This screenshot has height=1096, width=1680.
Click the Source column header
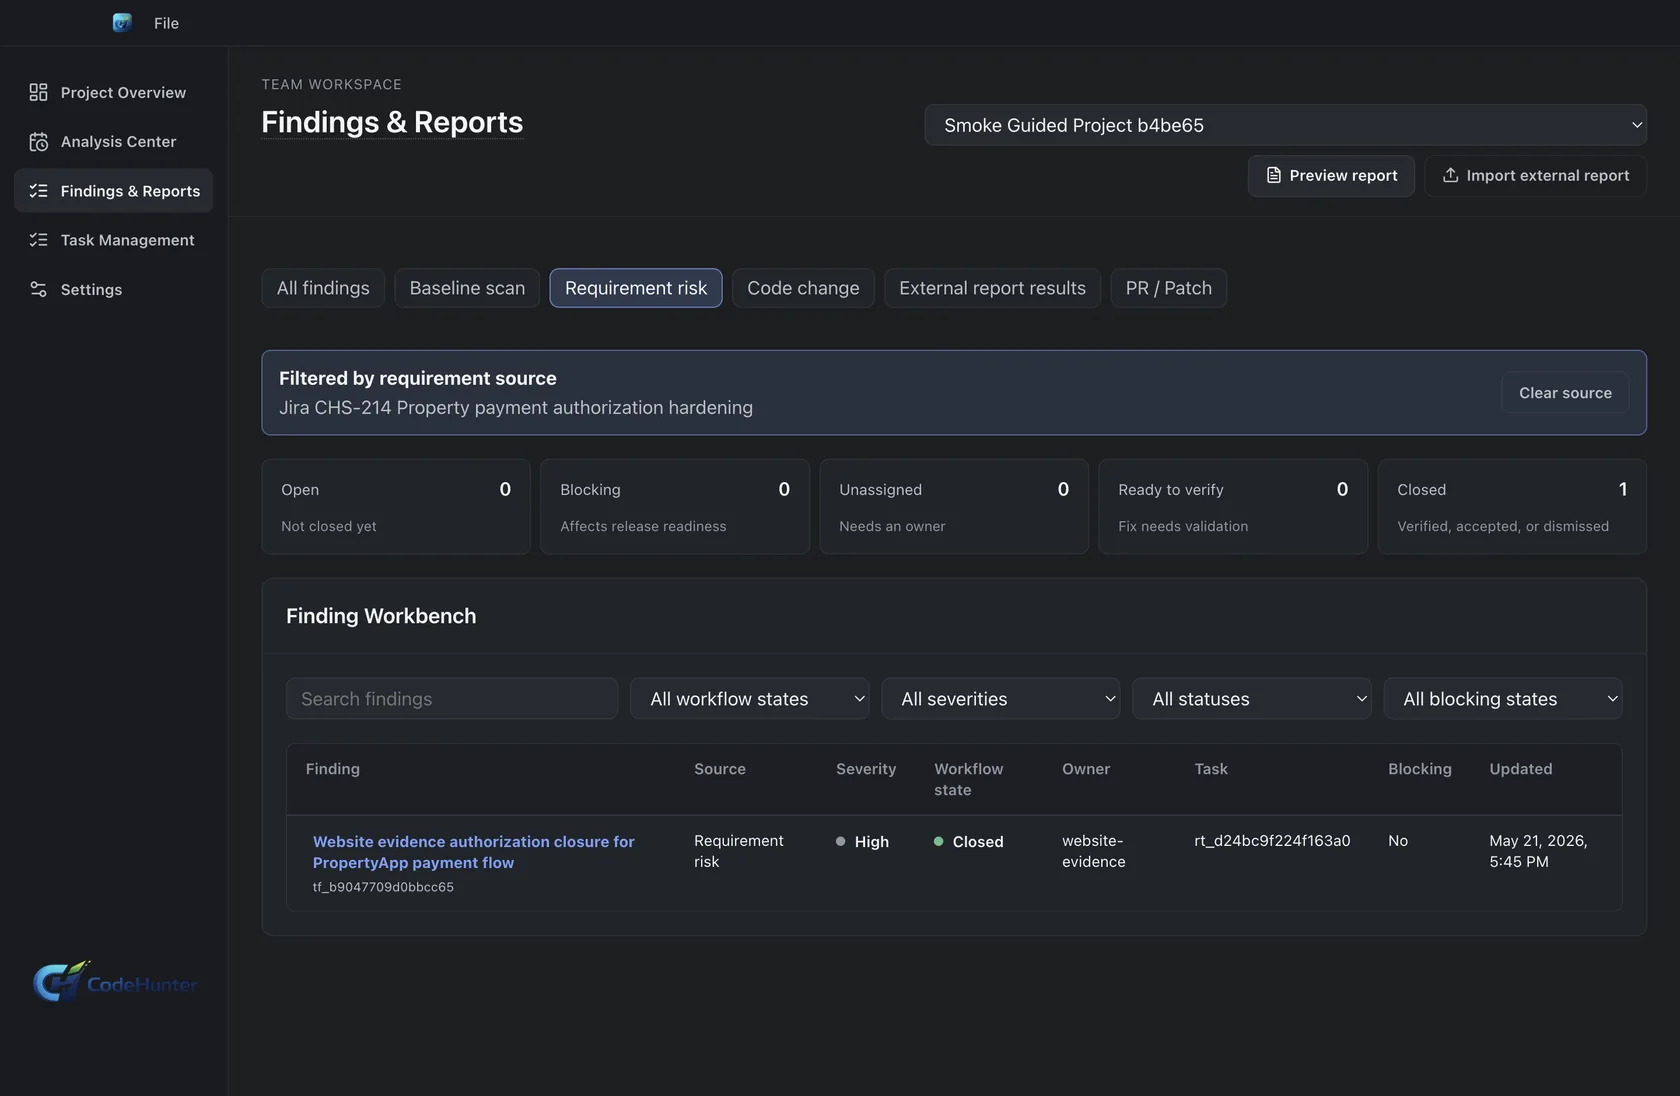click(720, 769)
